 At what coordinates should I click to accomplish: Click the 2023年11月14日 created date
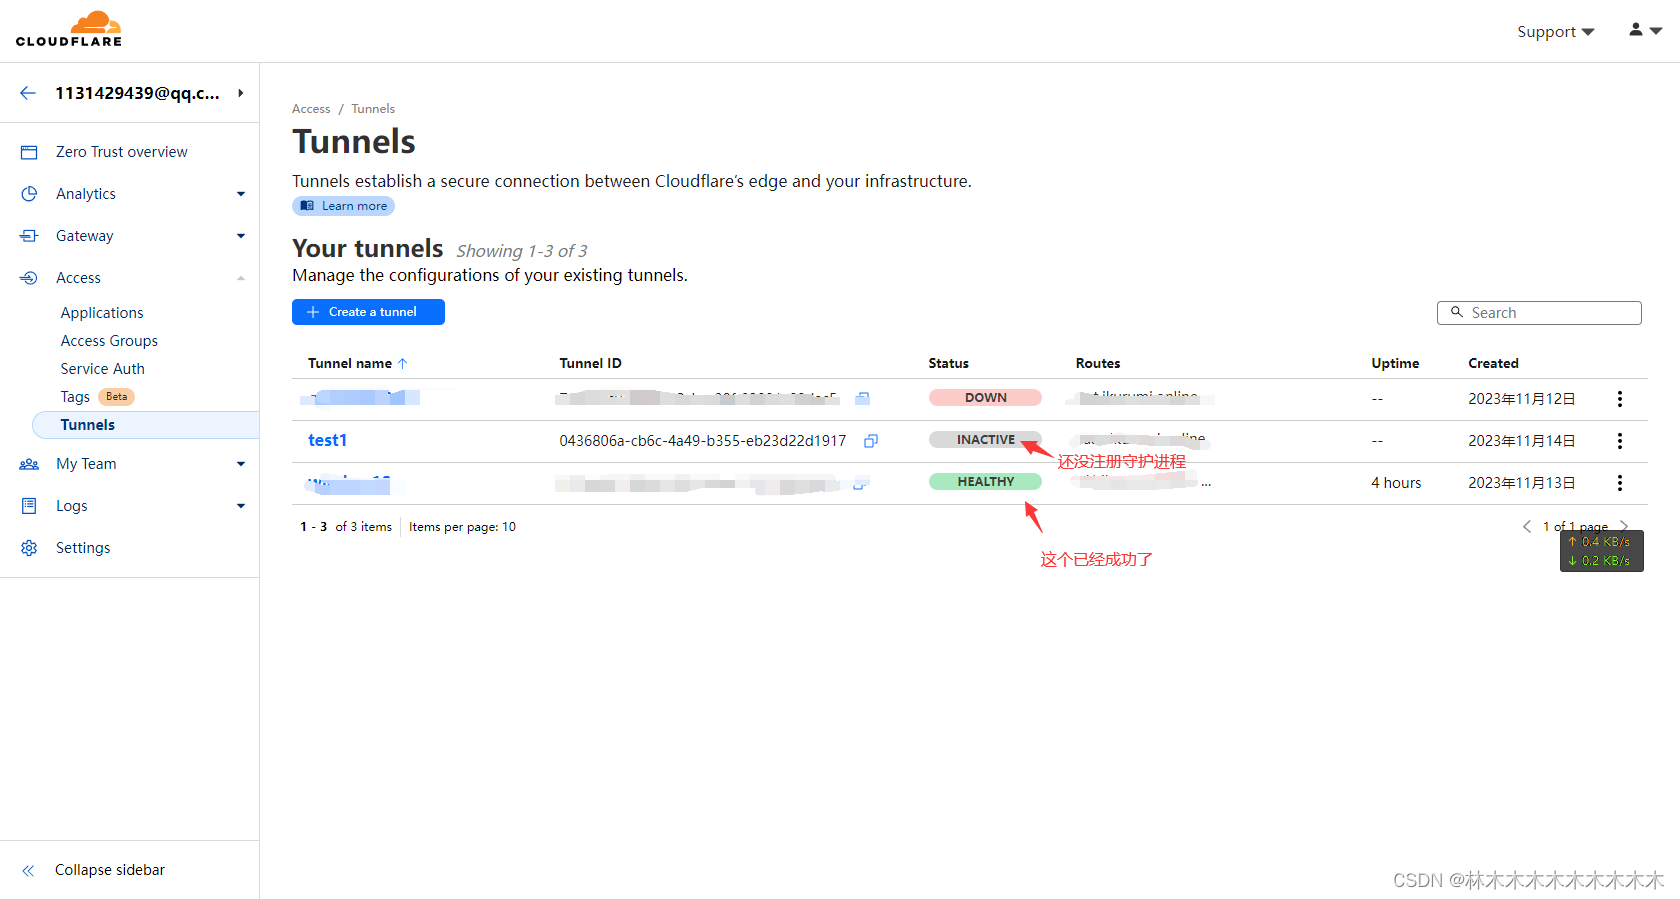[1521, 441]
